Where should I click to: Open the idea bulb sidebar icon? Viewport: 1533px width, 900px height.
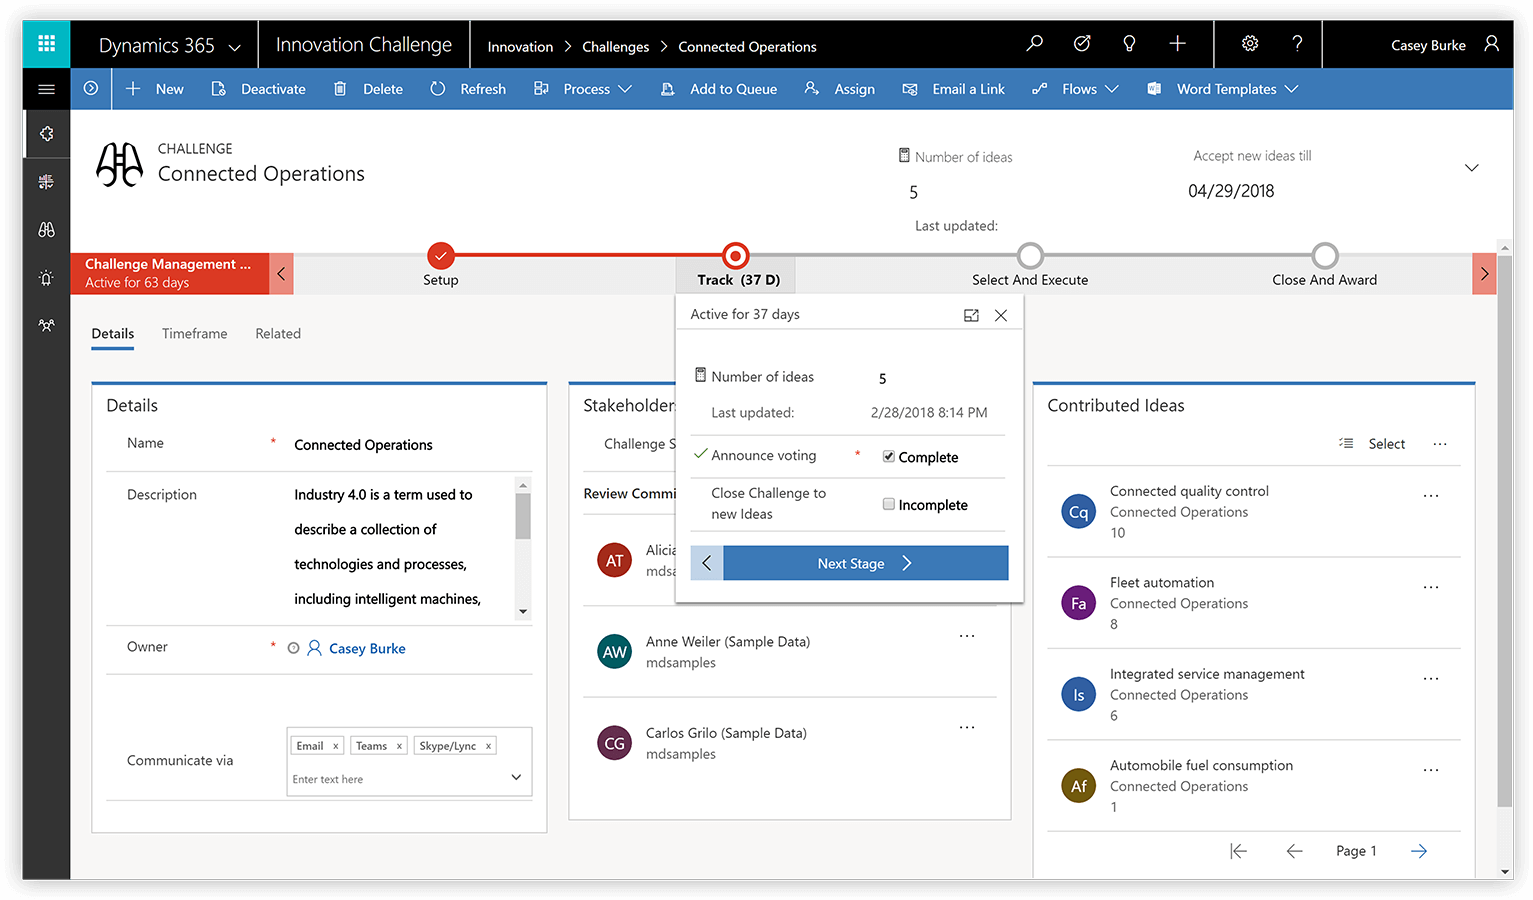[46, 278]
